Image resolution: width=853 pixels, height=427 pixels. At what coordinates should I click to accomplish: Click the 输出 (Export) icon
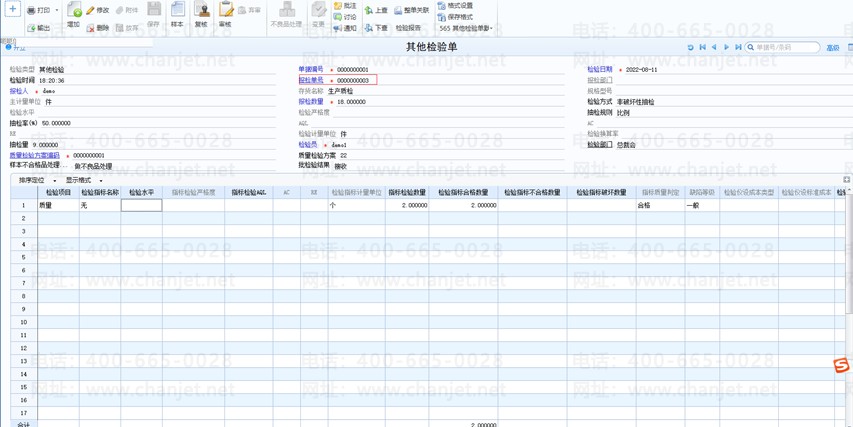pos(38,28)
